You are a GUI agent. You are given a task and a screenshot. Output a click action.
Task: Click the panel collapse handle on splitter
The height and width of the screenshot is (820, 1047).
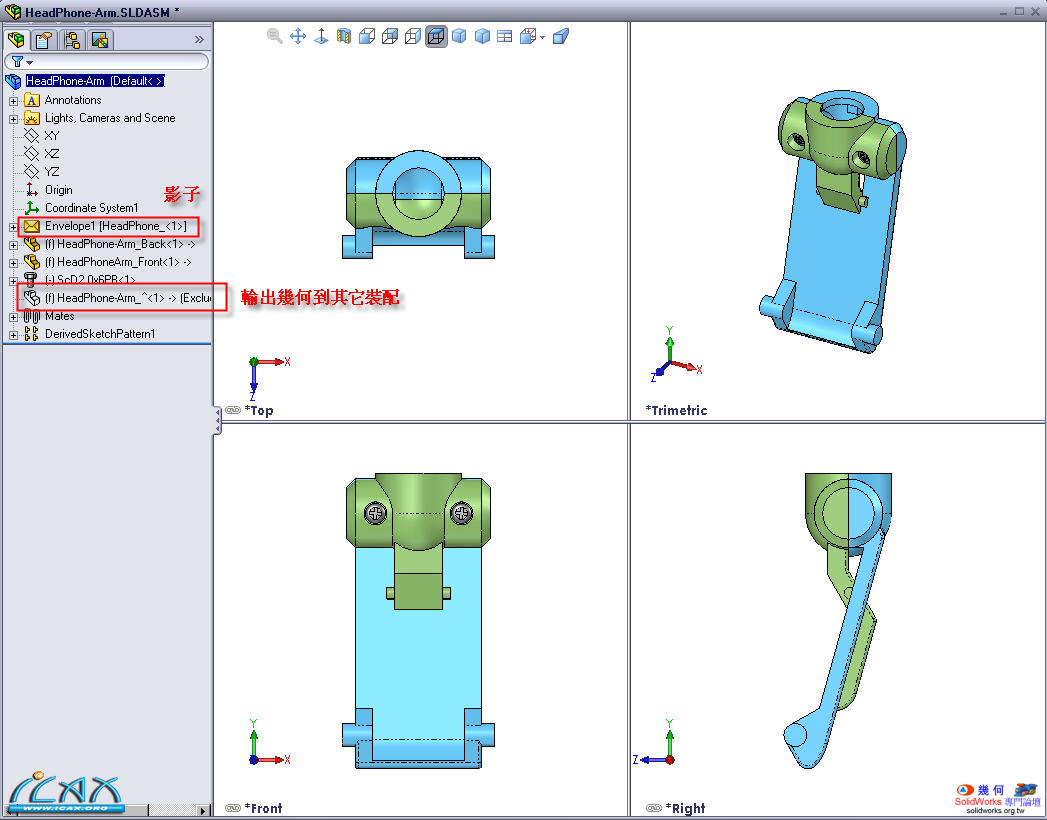click(x=217, y=420)
